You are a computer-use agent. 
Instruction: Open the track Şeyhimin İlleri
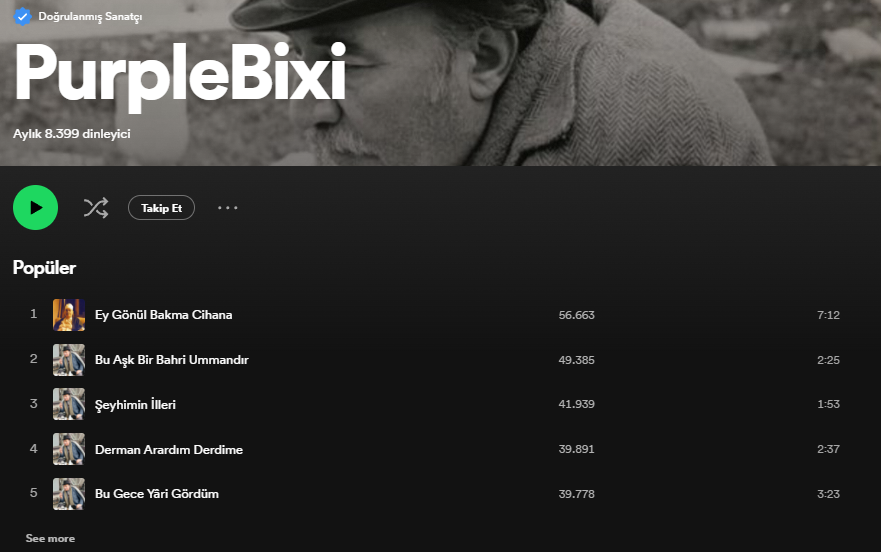[x=135, y=404]
